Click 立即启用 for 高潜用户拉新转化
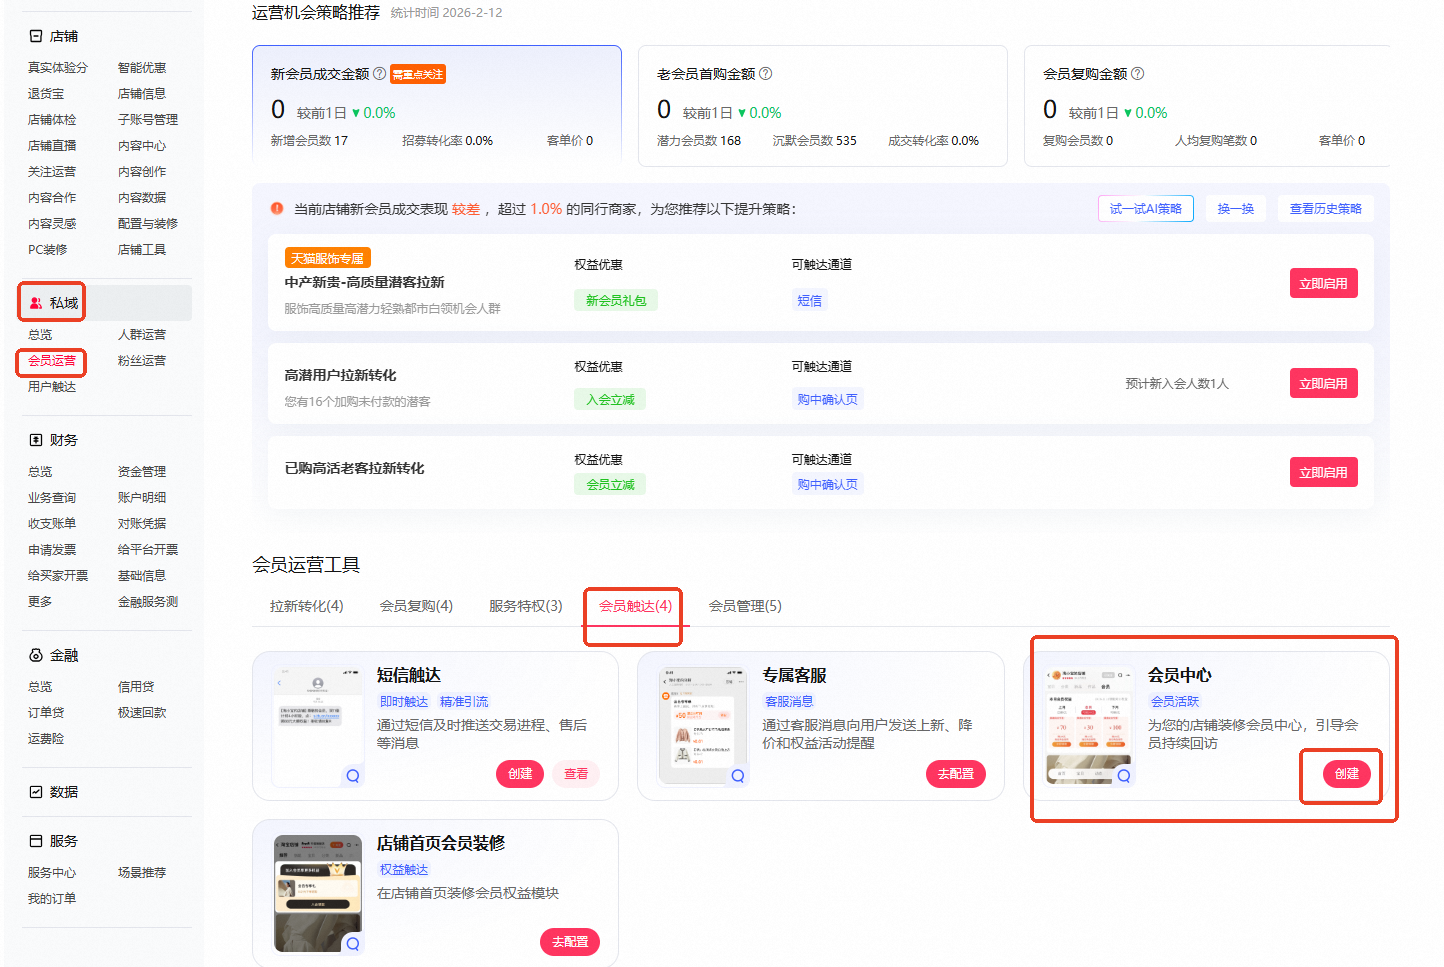The width and height of the screenshot is (1444, 967). tap(1323, 384)
